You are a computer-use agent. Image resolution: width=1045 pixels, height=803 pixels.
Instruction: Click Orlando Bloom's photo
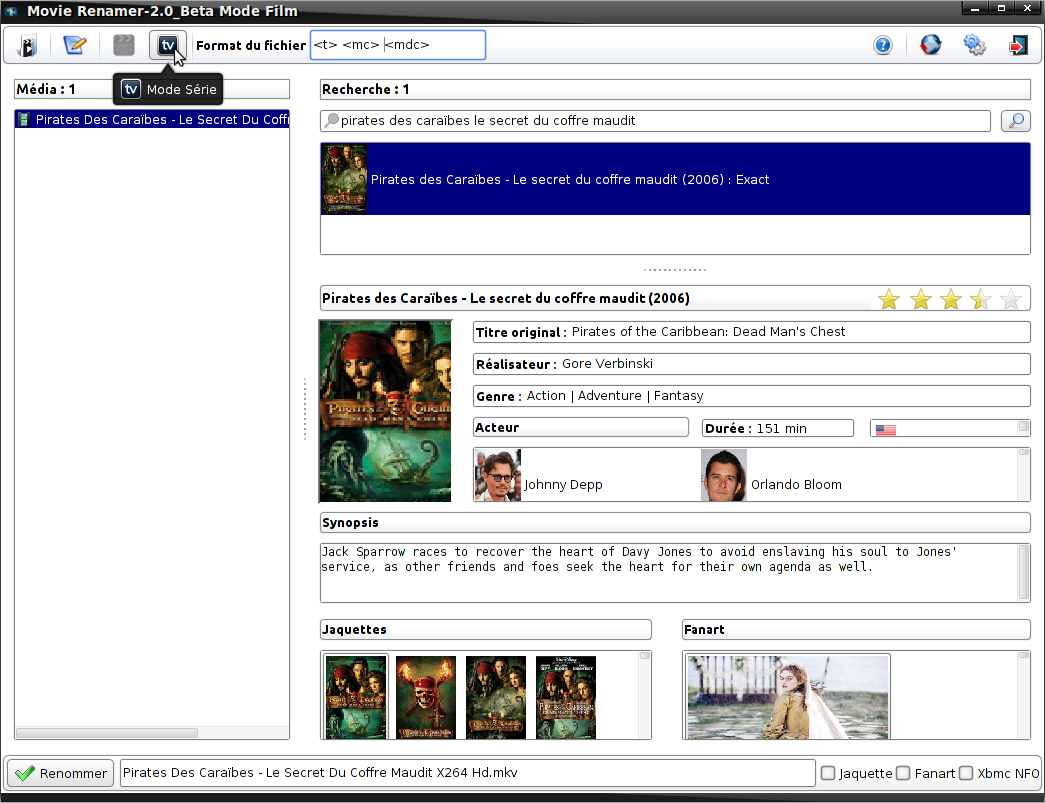pyautogui.click(x=724, y=476)
